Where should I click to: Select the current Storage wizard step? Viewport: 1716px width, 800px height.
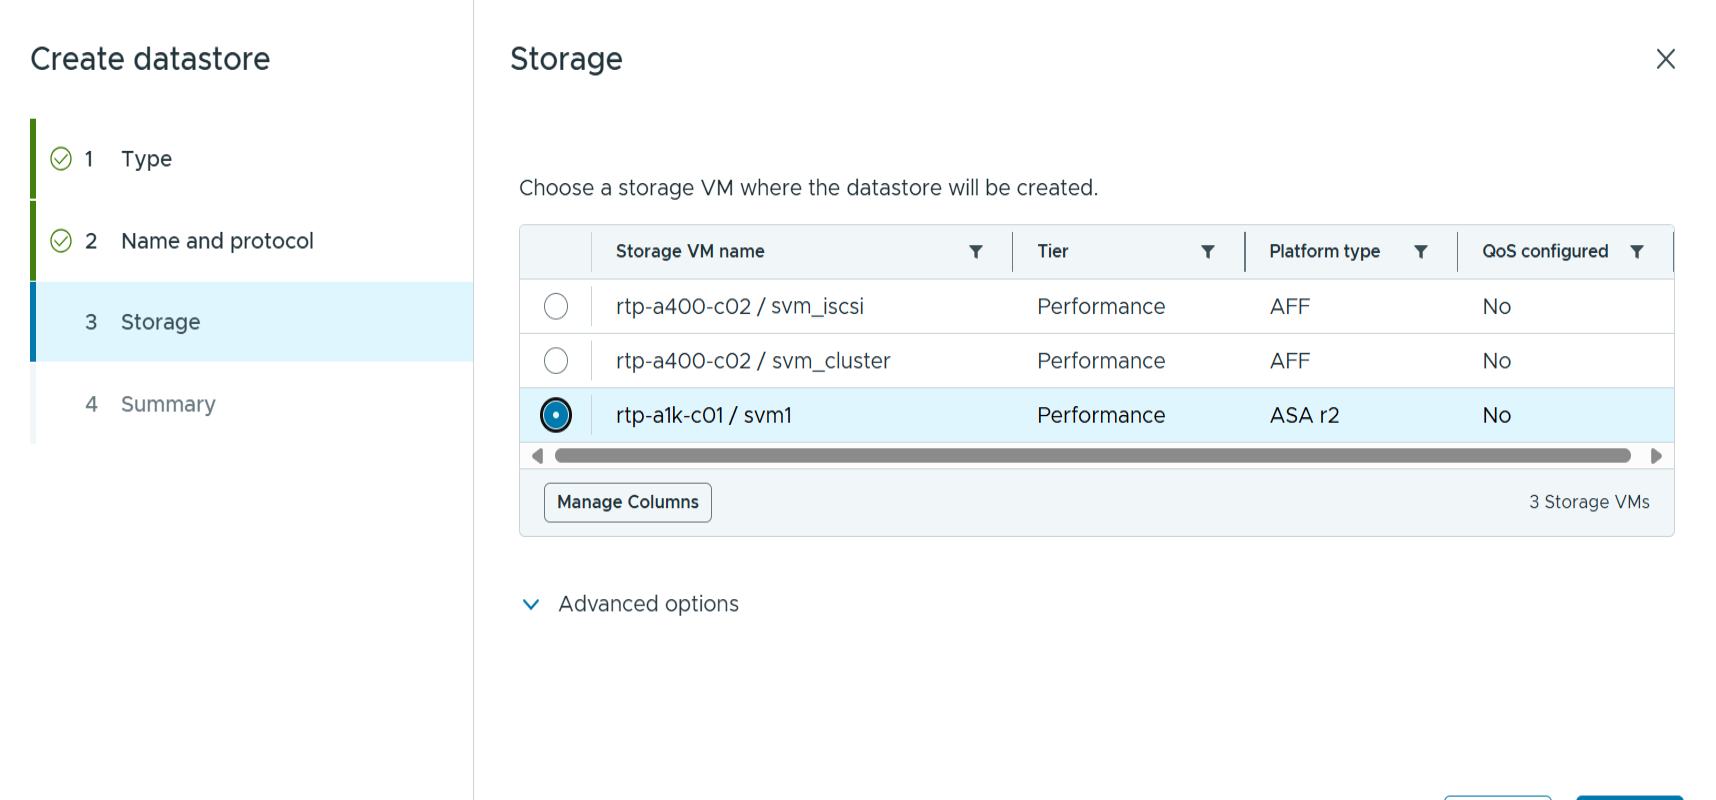point(160,322)
